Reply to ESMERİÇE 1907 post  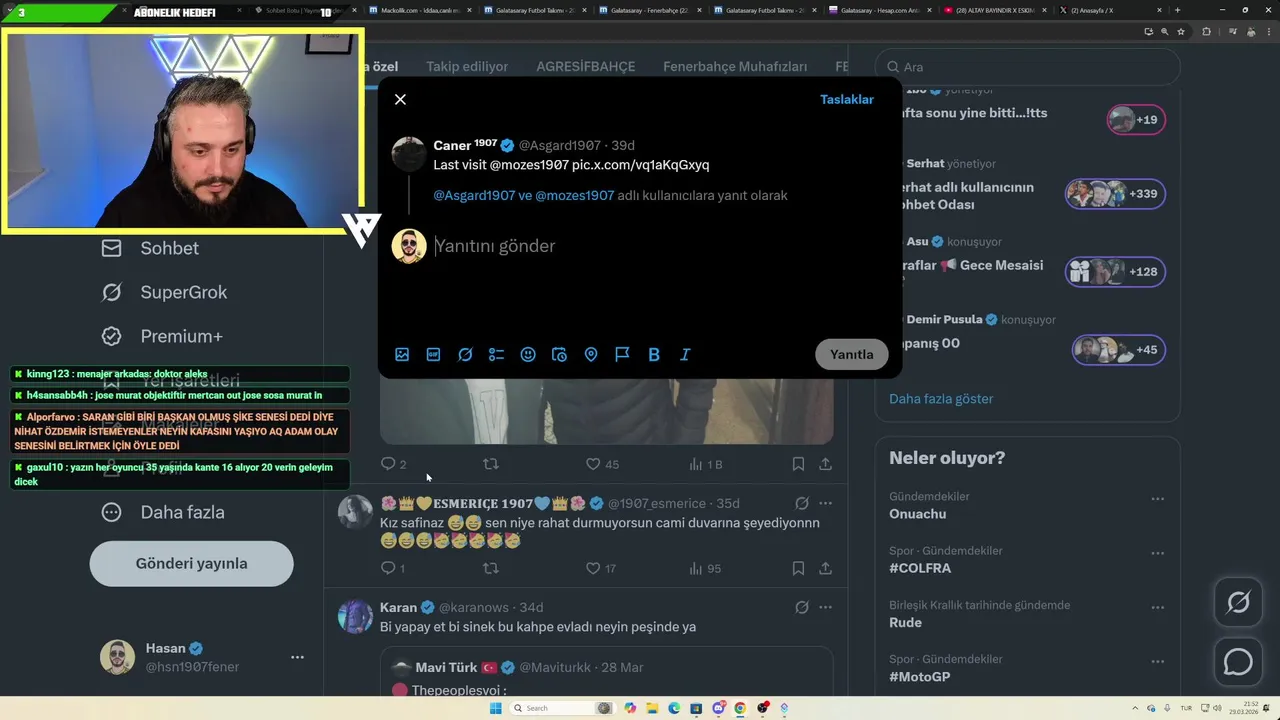pos(393,568)
